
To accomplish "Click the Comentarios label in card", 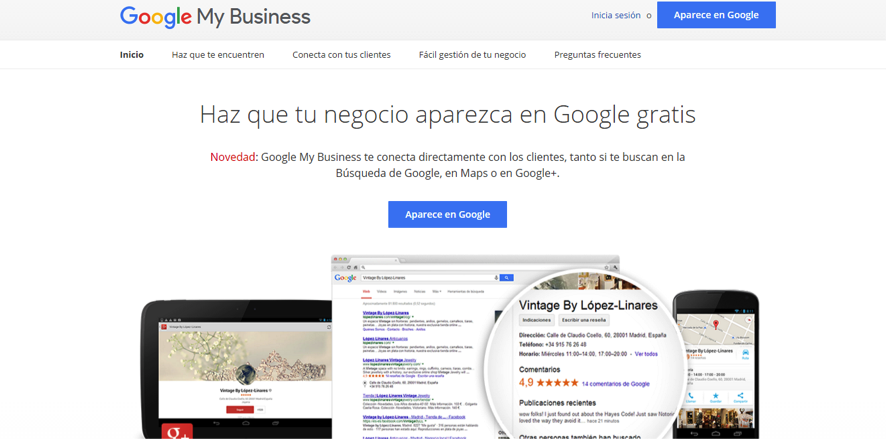I will click(540, 369).
